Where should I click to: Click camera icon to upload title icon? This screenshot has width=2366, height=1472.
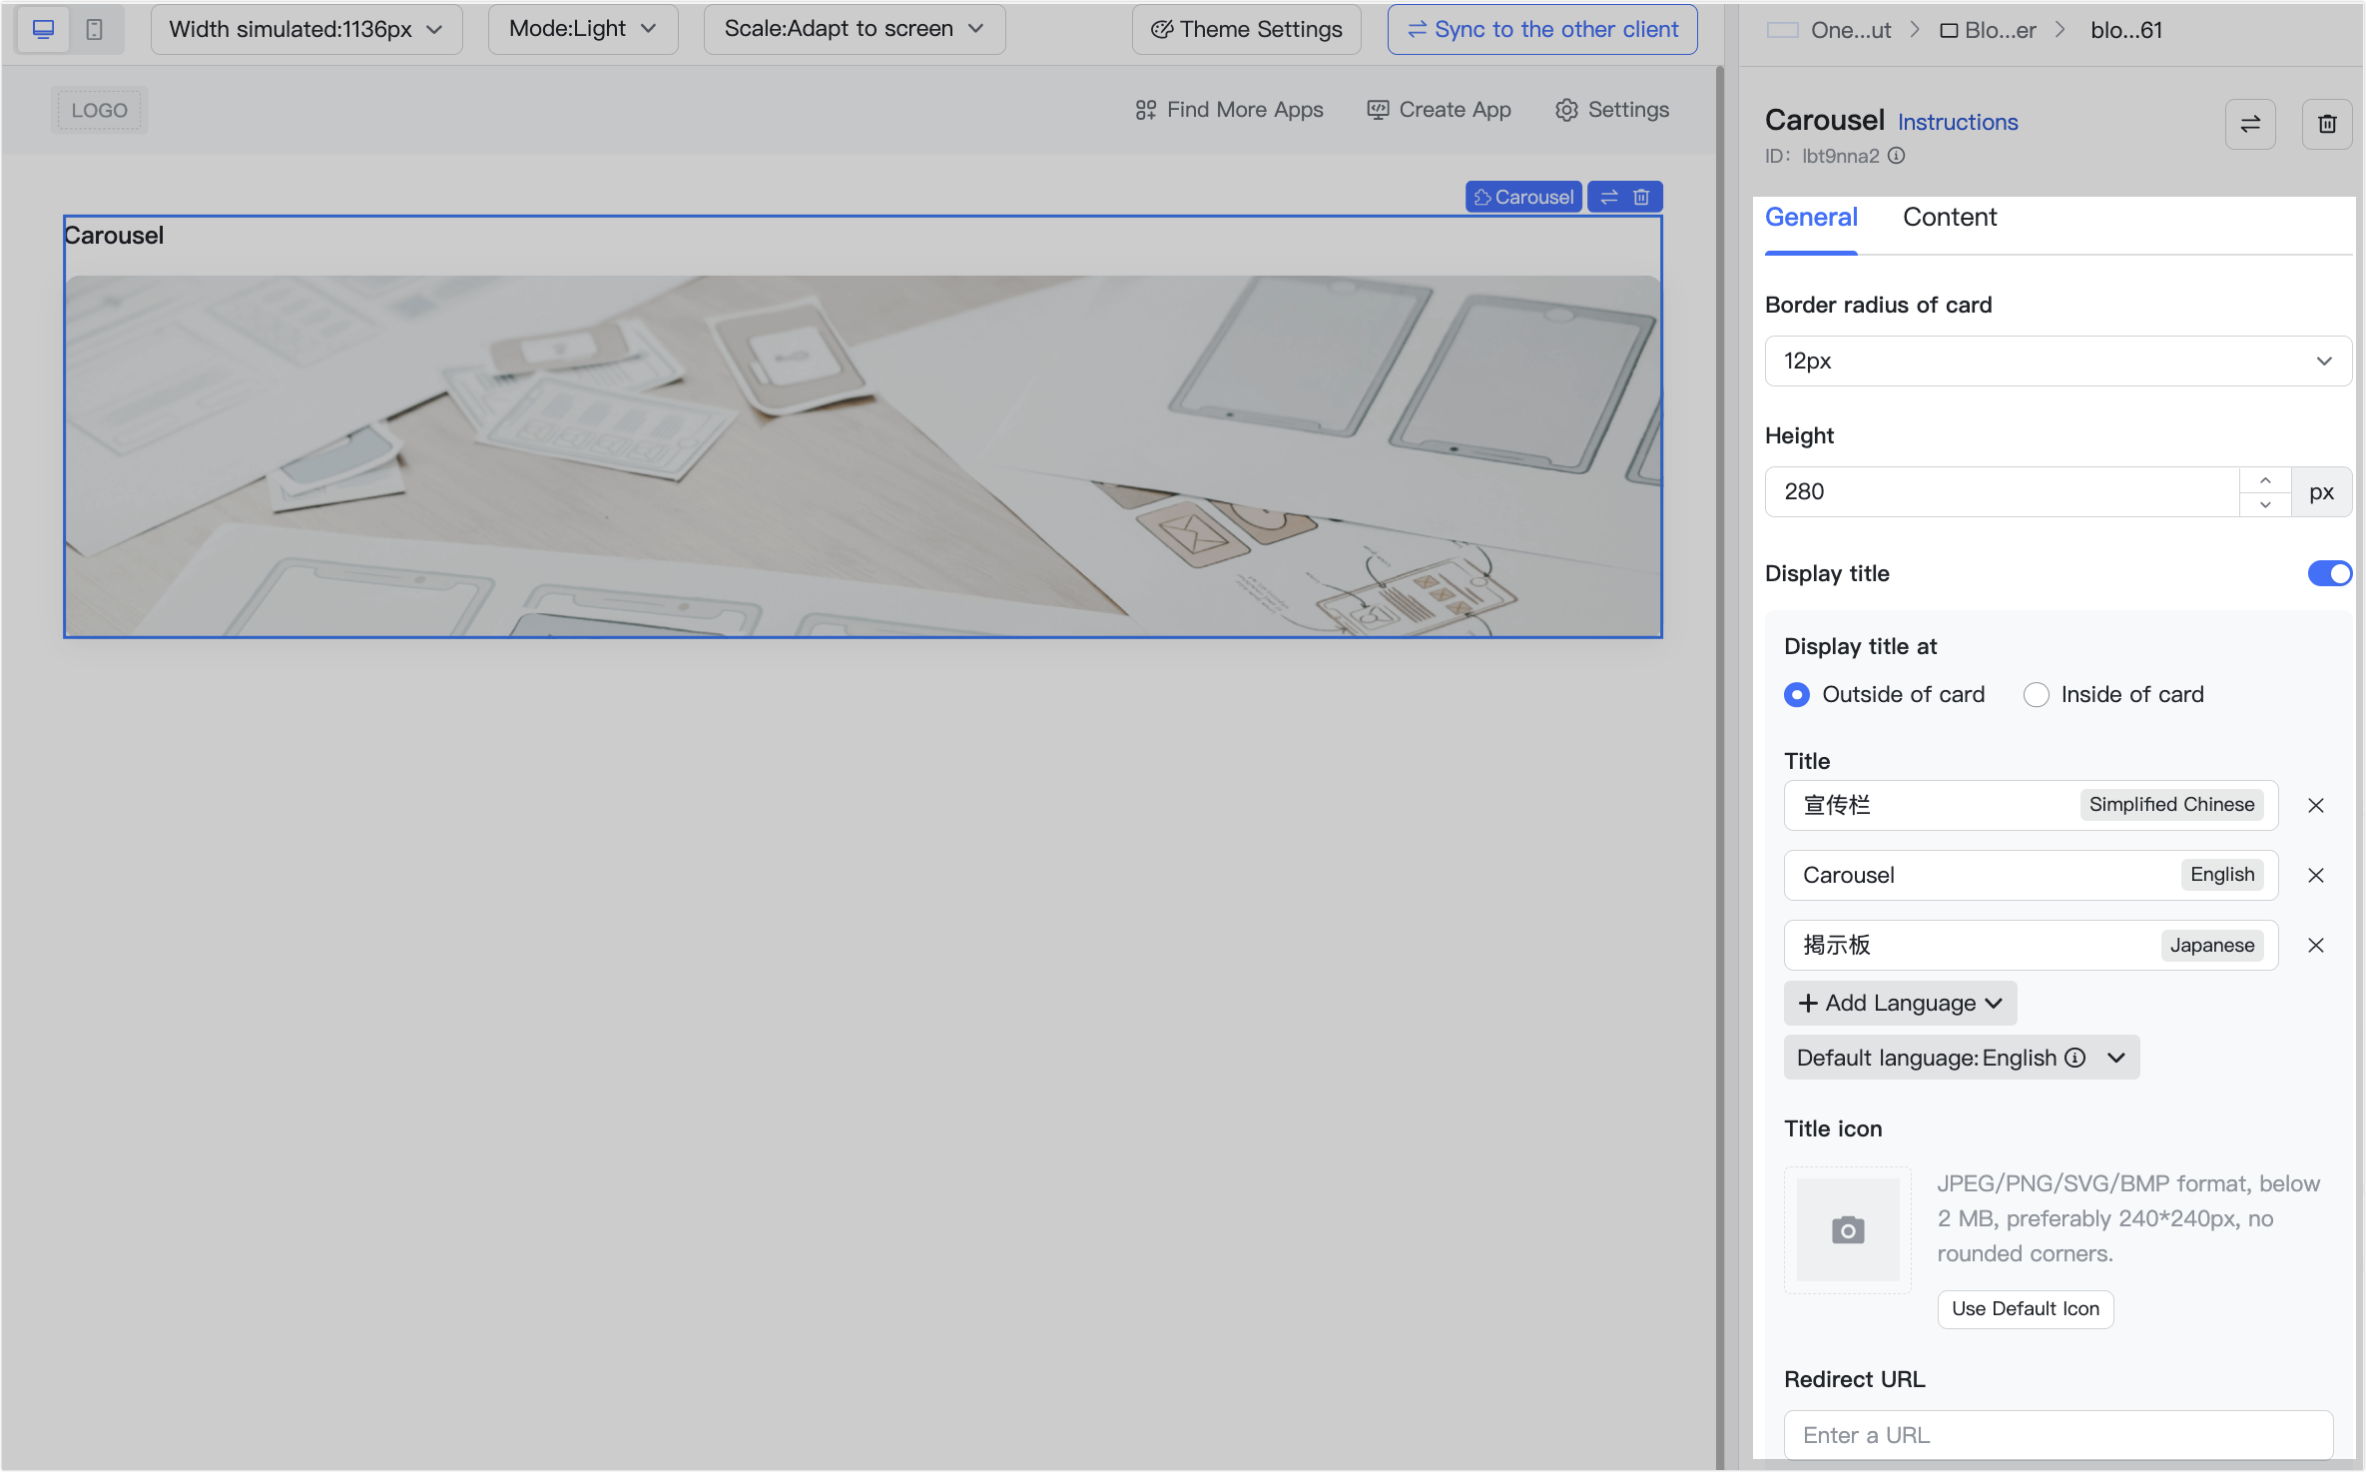(1847, 1230)
